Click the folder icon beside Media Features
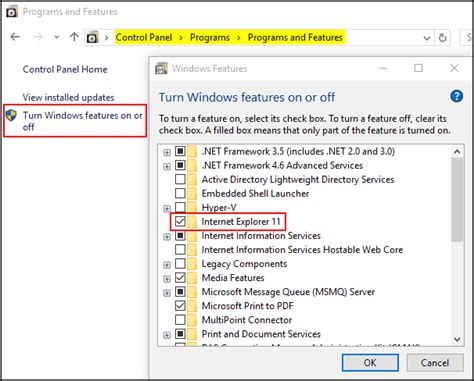 coord(192,278)
